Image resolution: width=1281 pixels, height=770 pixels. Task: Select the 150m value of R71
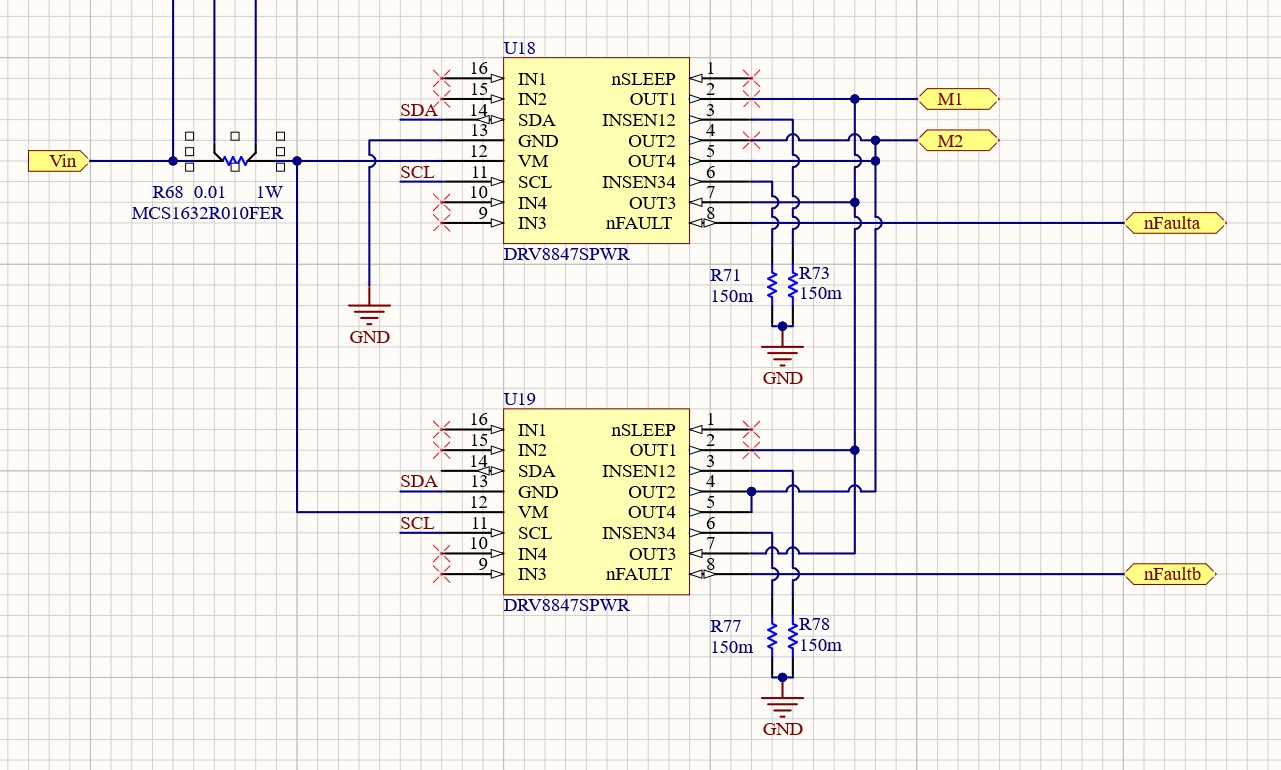[731, 296]
